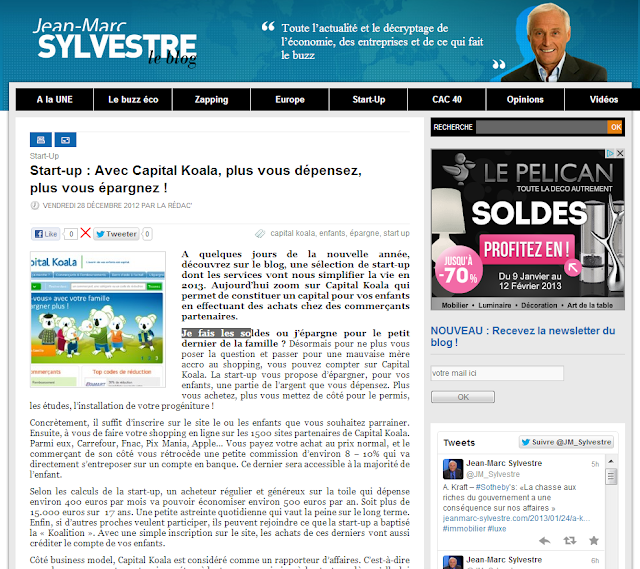Click the Start-Up category label above title
Screen dimensions: 640x569
tap(44, 156)
